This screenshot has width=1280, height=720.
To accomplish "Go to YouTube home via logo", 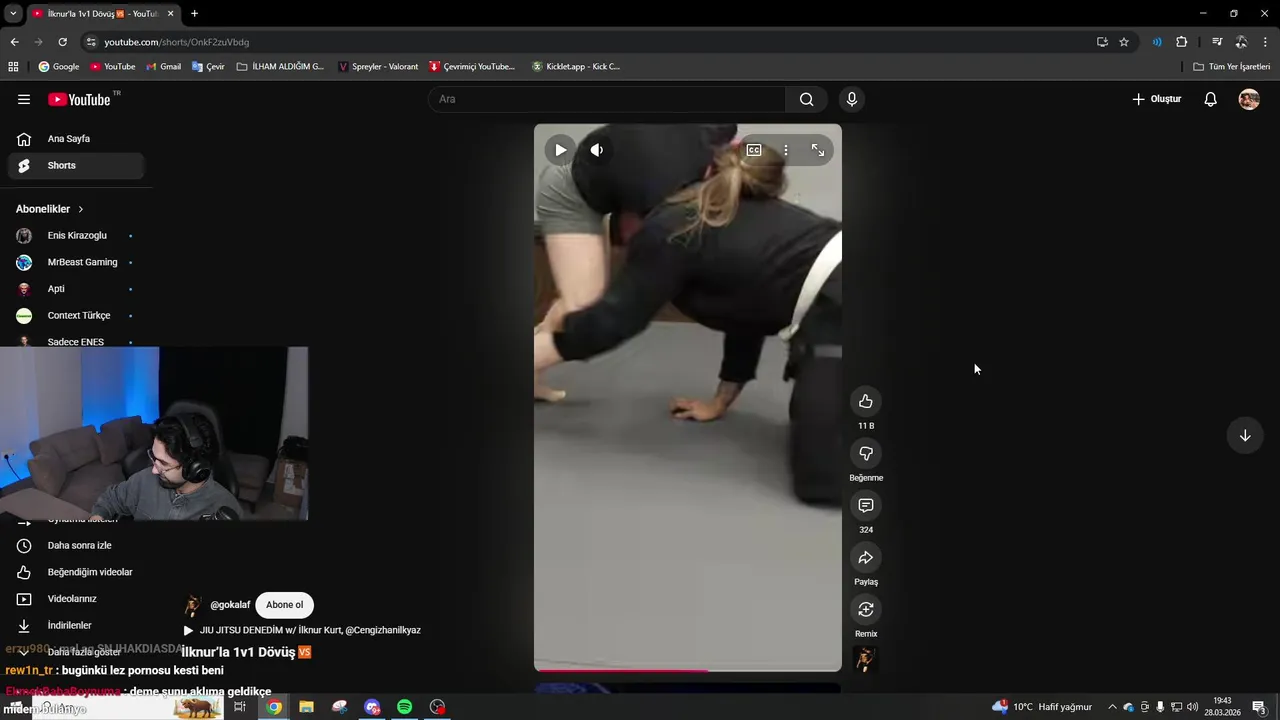I will coord(79,99).
